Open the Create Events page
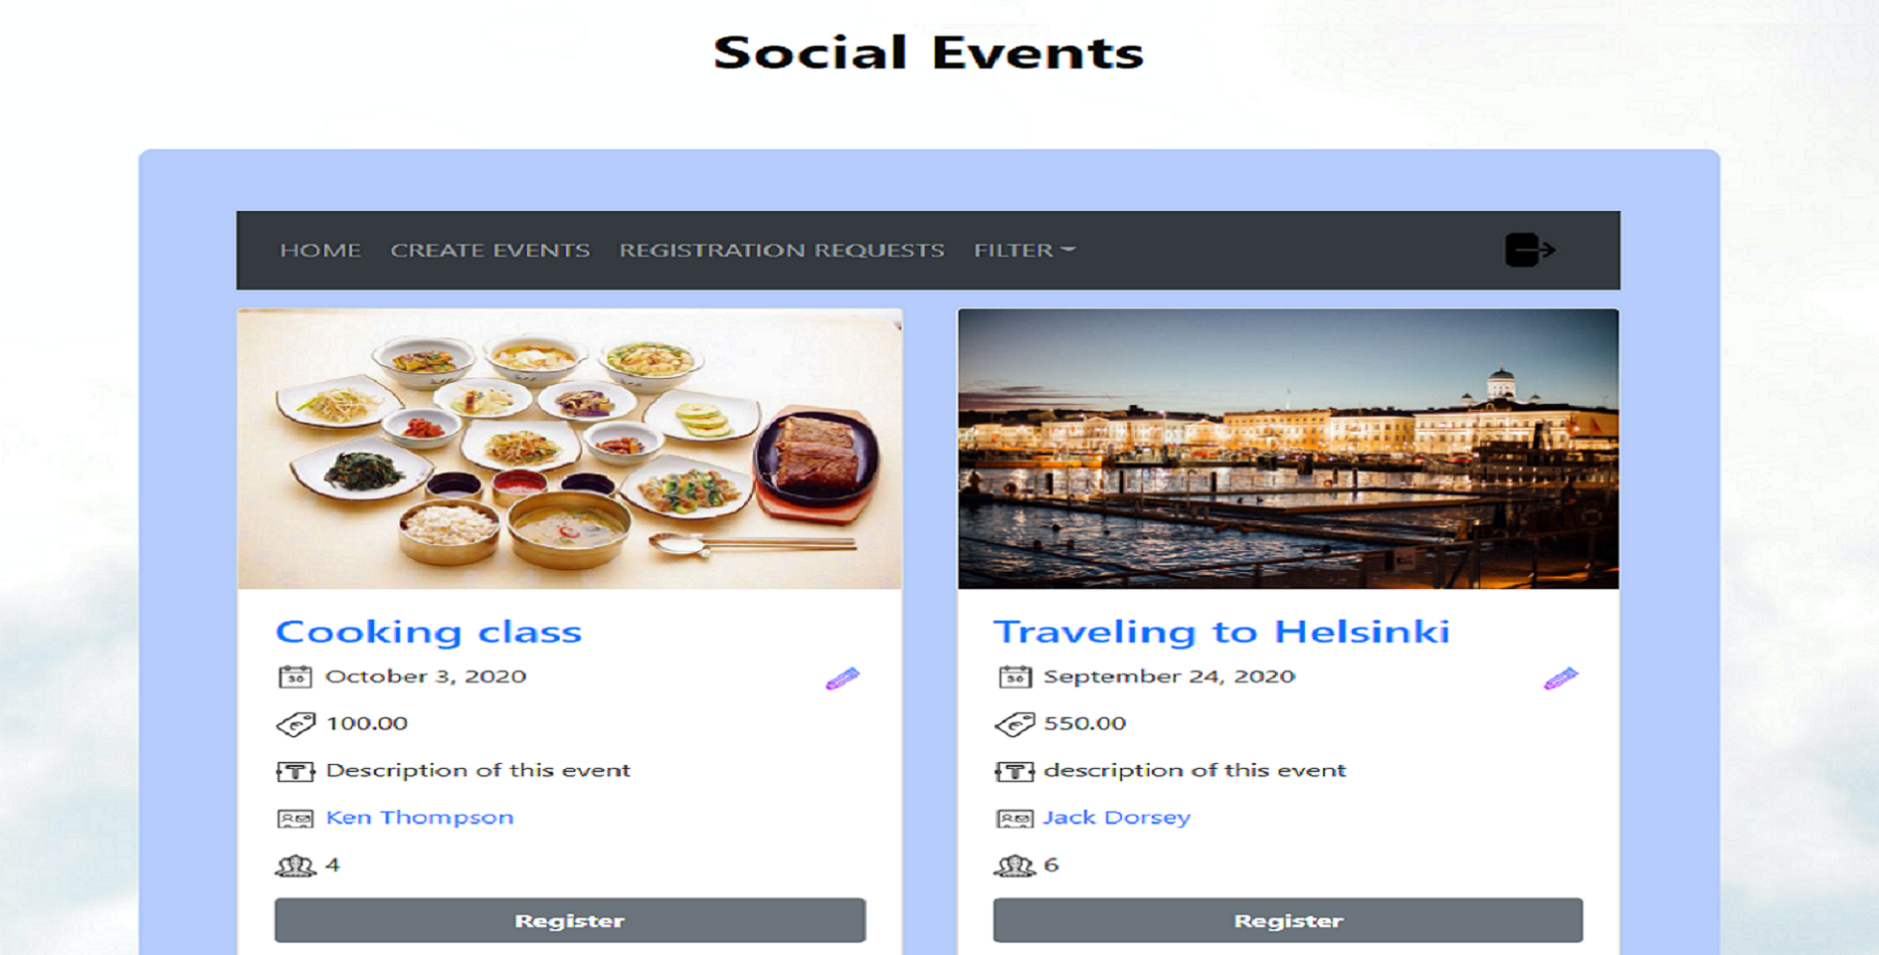Screen dimensions: 1879x955 pyautogui.click(x=490, y=250)
